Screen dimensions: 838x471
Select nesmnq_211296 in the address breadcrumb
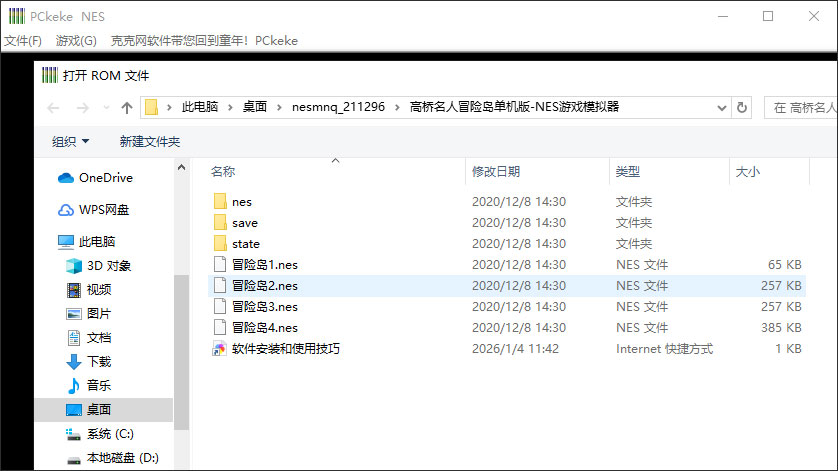(338, 107)
